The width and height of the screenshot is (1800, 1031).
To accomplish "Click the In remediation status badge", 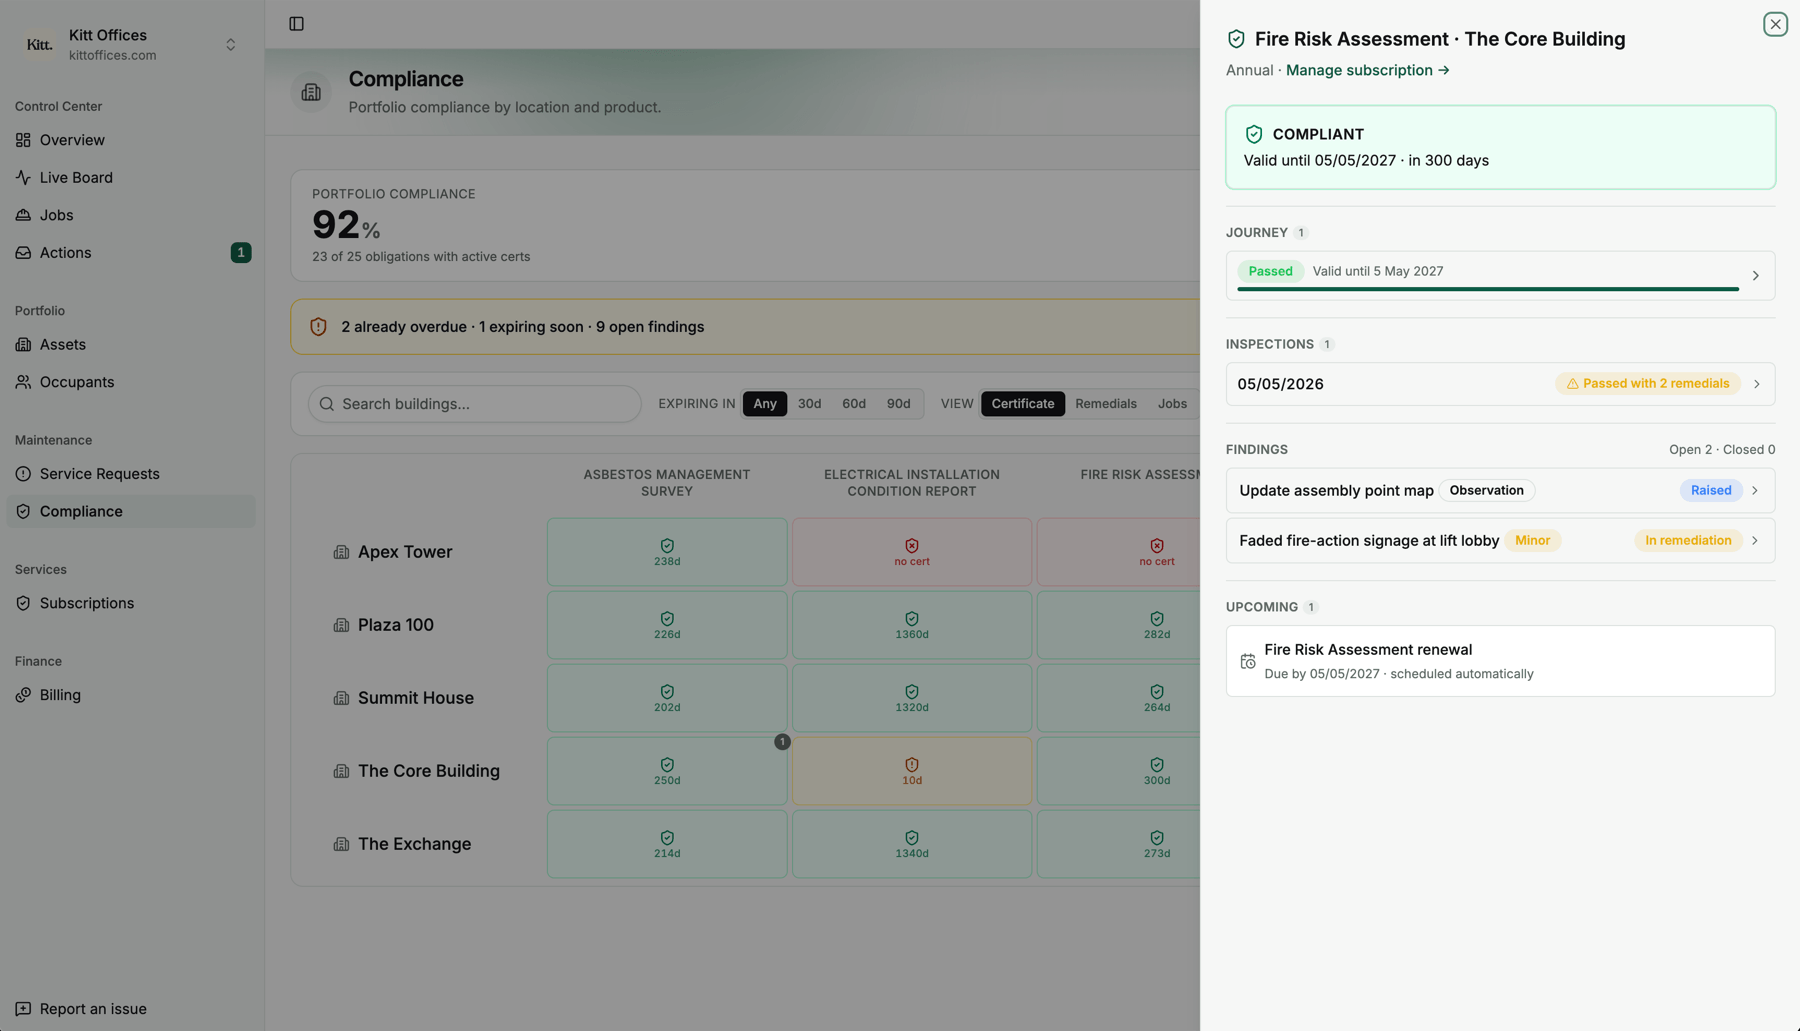I will 1688,541.
